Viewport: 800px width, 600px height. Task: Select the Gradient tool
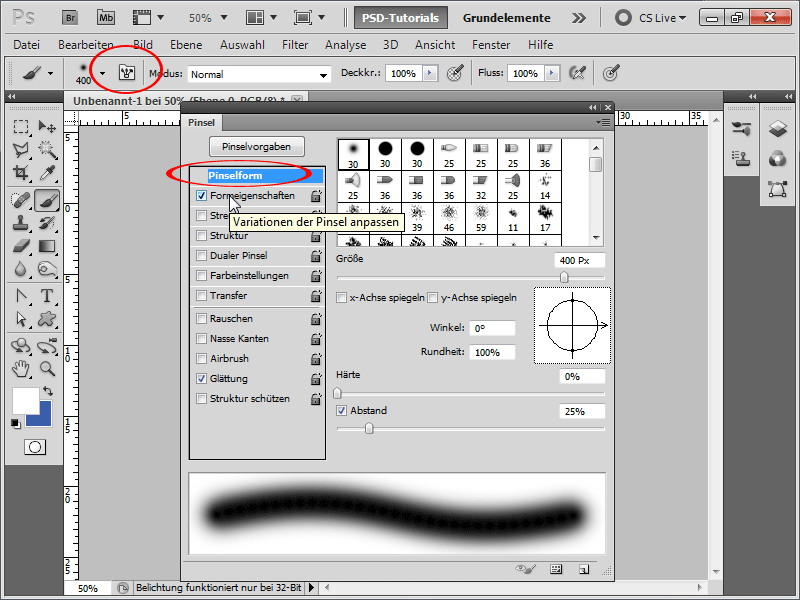click(x=47, y=246)
